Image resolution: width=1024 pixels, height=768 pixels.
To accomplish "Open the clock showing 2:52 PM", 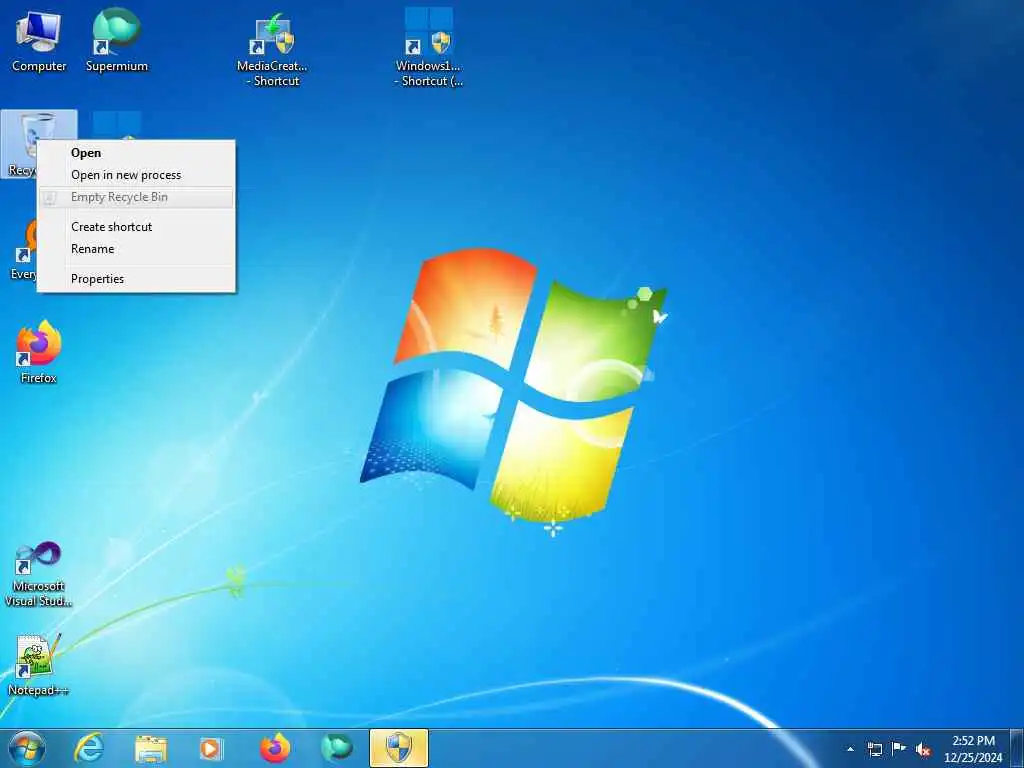I will tap(974, 749).
